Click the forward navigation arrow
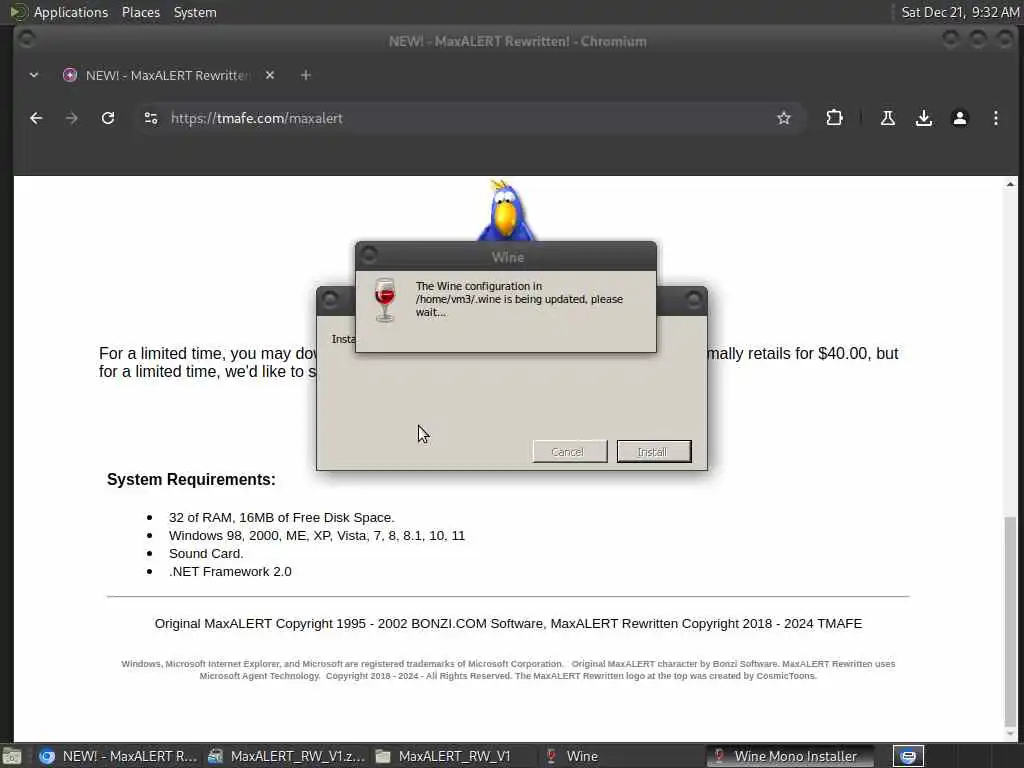 [x=72, y=118]
